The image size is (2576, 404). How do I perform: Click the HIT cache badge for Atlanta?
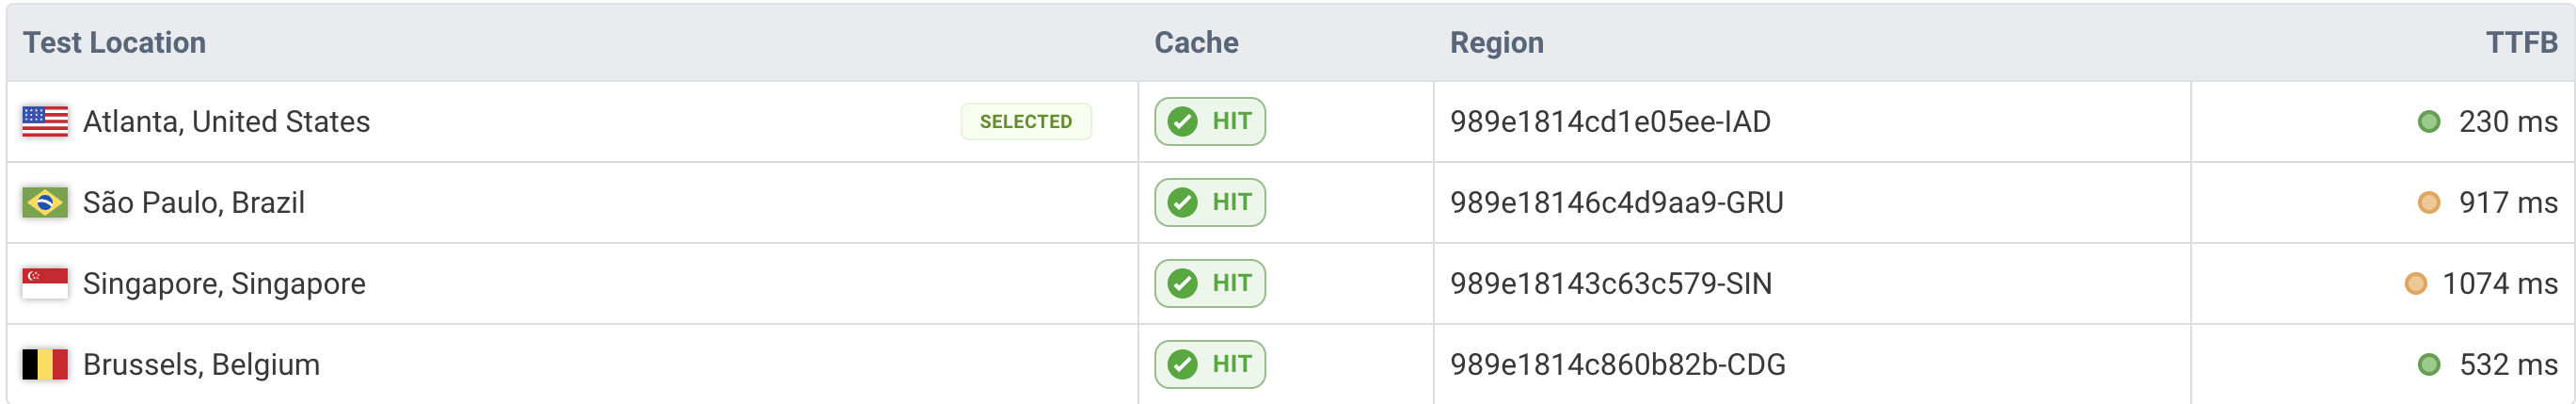[x=1209, y=122]
